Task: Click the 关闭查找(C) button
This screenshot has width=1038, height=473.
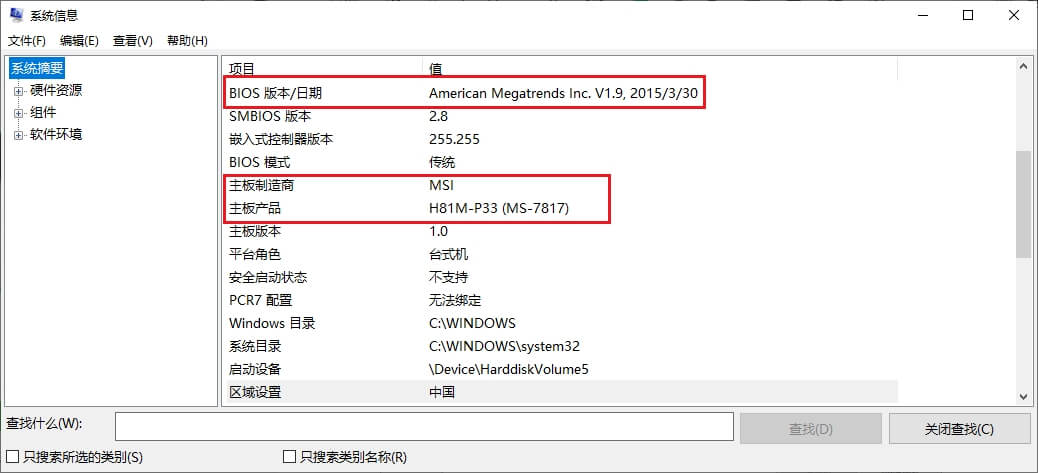Action: [959, 429]
